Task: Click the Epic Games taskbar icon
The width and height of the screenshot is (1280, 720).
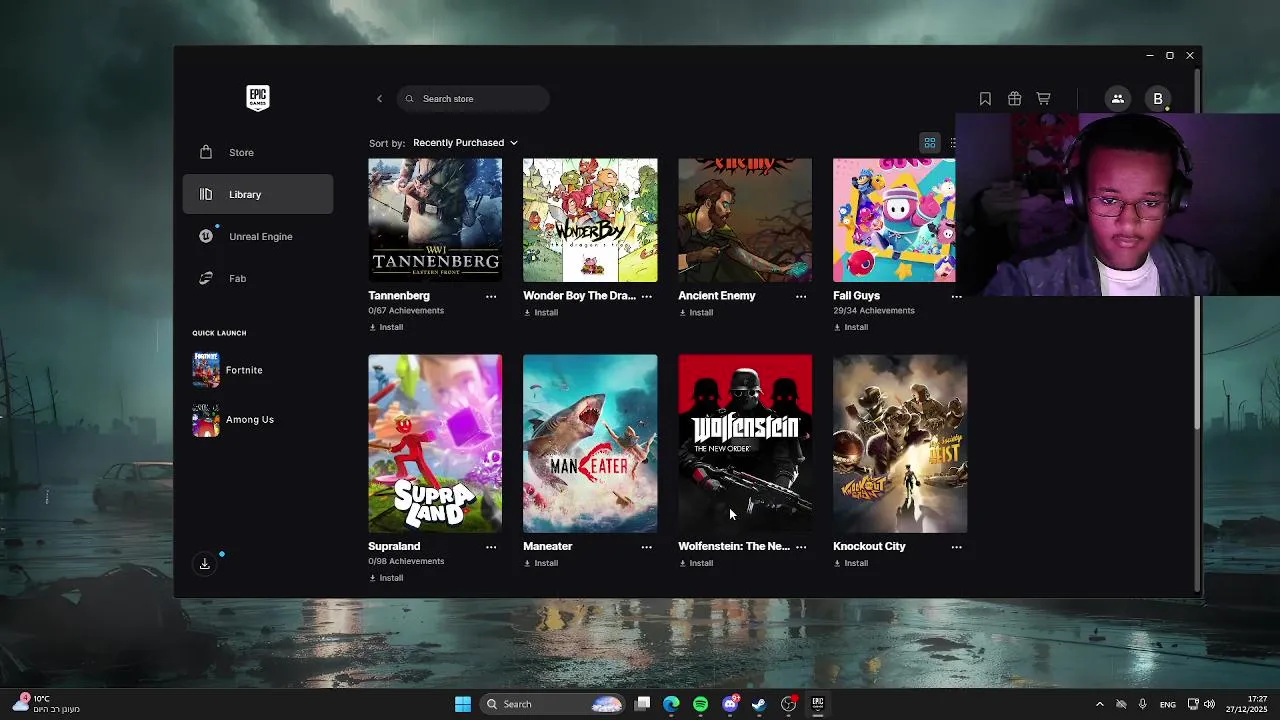Action: click(x=817, y=704)
